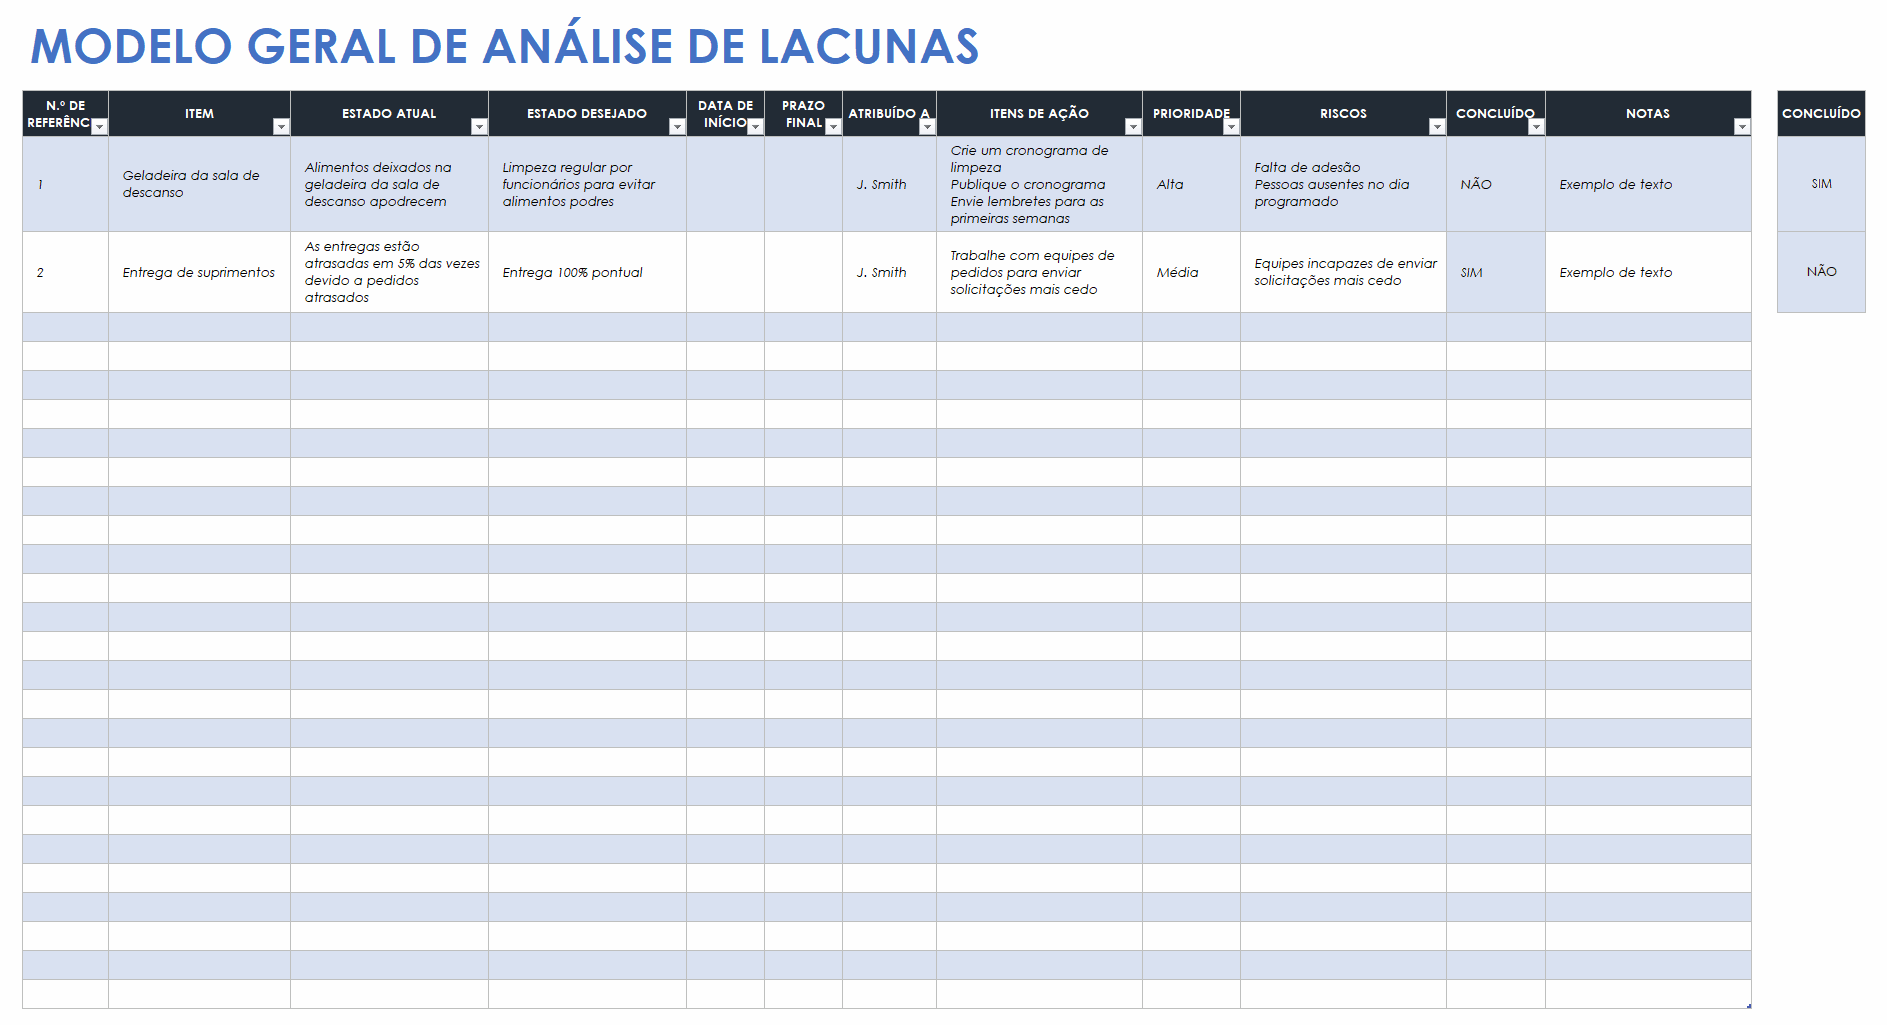This screenshot has width=1887, height=1025.
Task: Open the RISCOS filter dropdown
Action: [1437, 127]
